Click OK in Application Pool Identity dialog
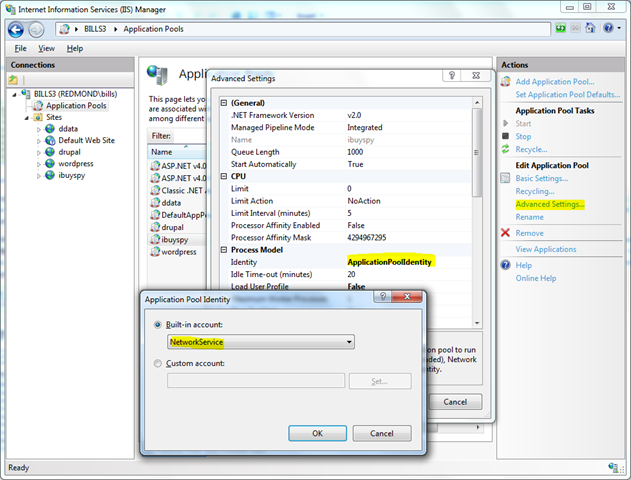The height and width of the screenshot is (480, 631). click(x=318, y=433)
